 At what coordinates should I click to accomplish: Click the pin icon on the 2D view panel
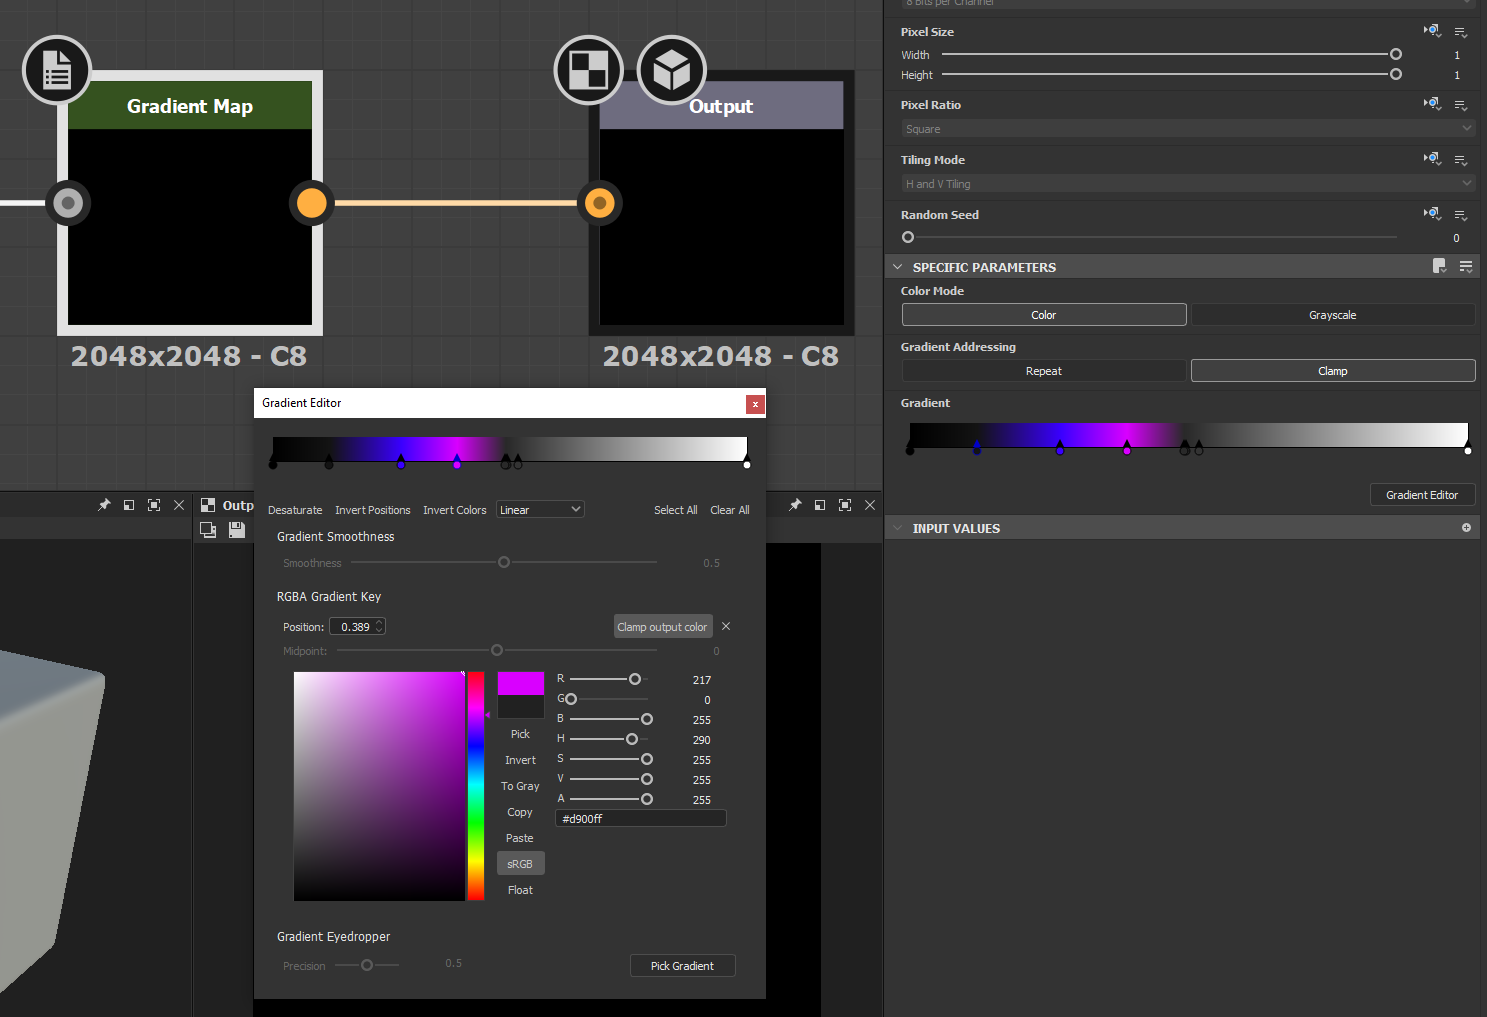point(794,505)
